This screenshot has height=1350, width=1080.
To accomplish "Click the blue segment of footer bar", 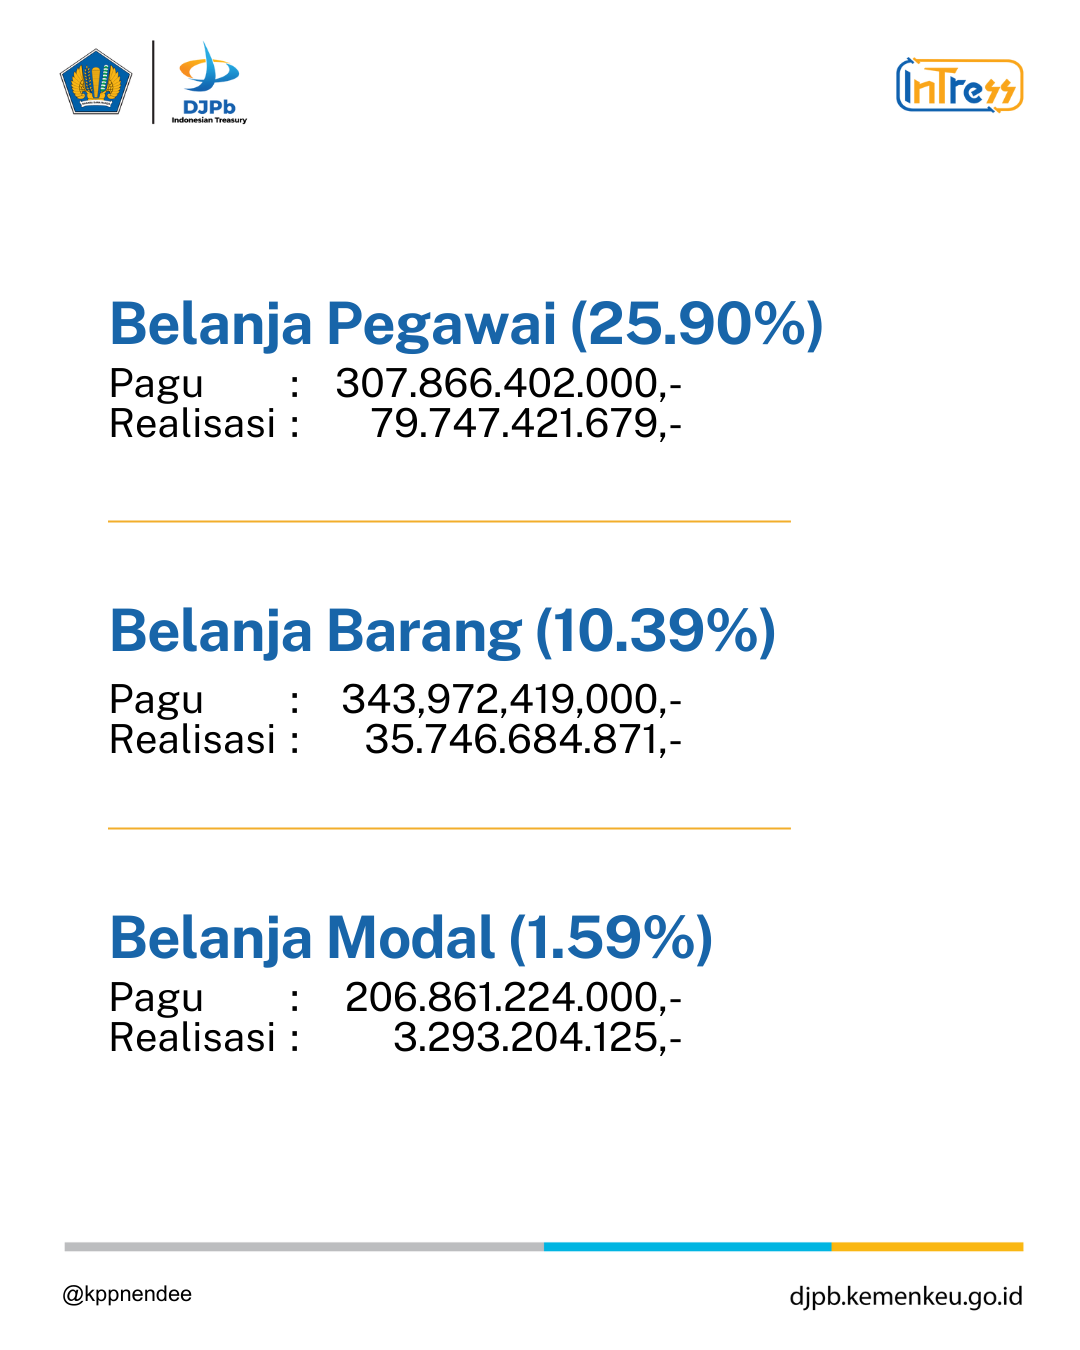I will coord(688,1247).
